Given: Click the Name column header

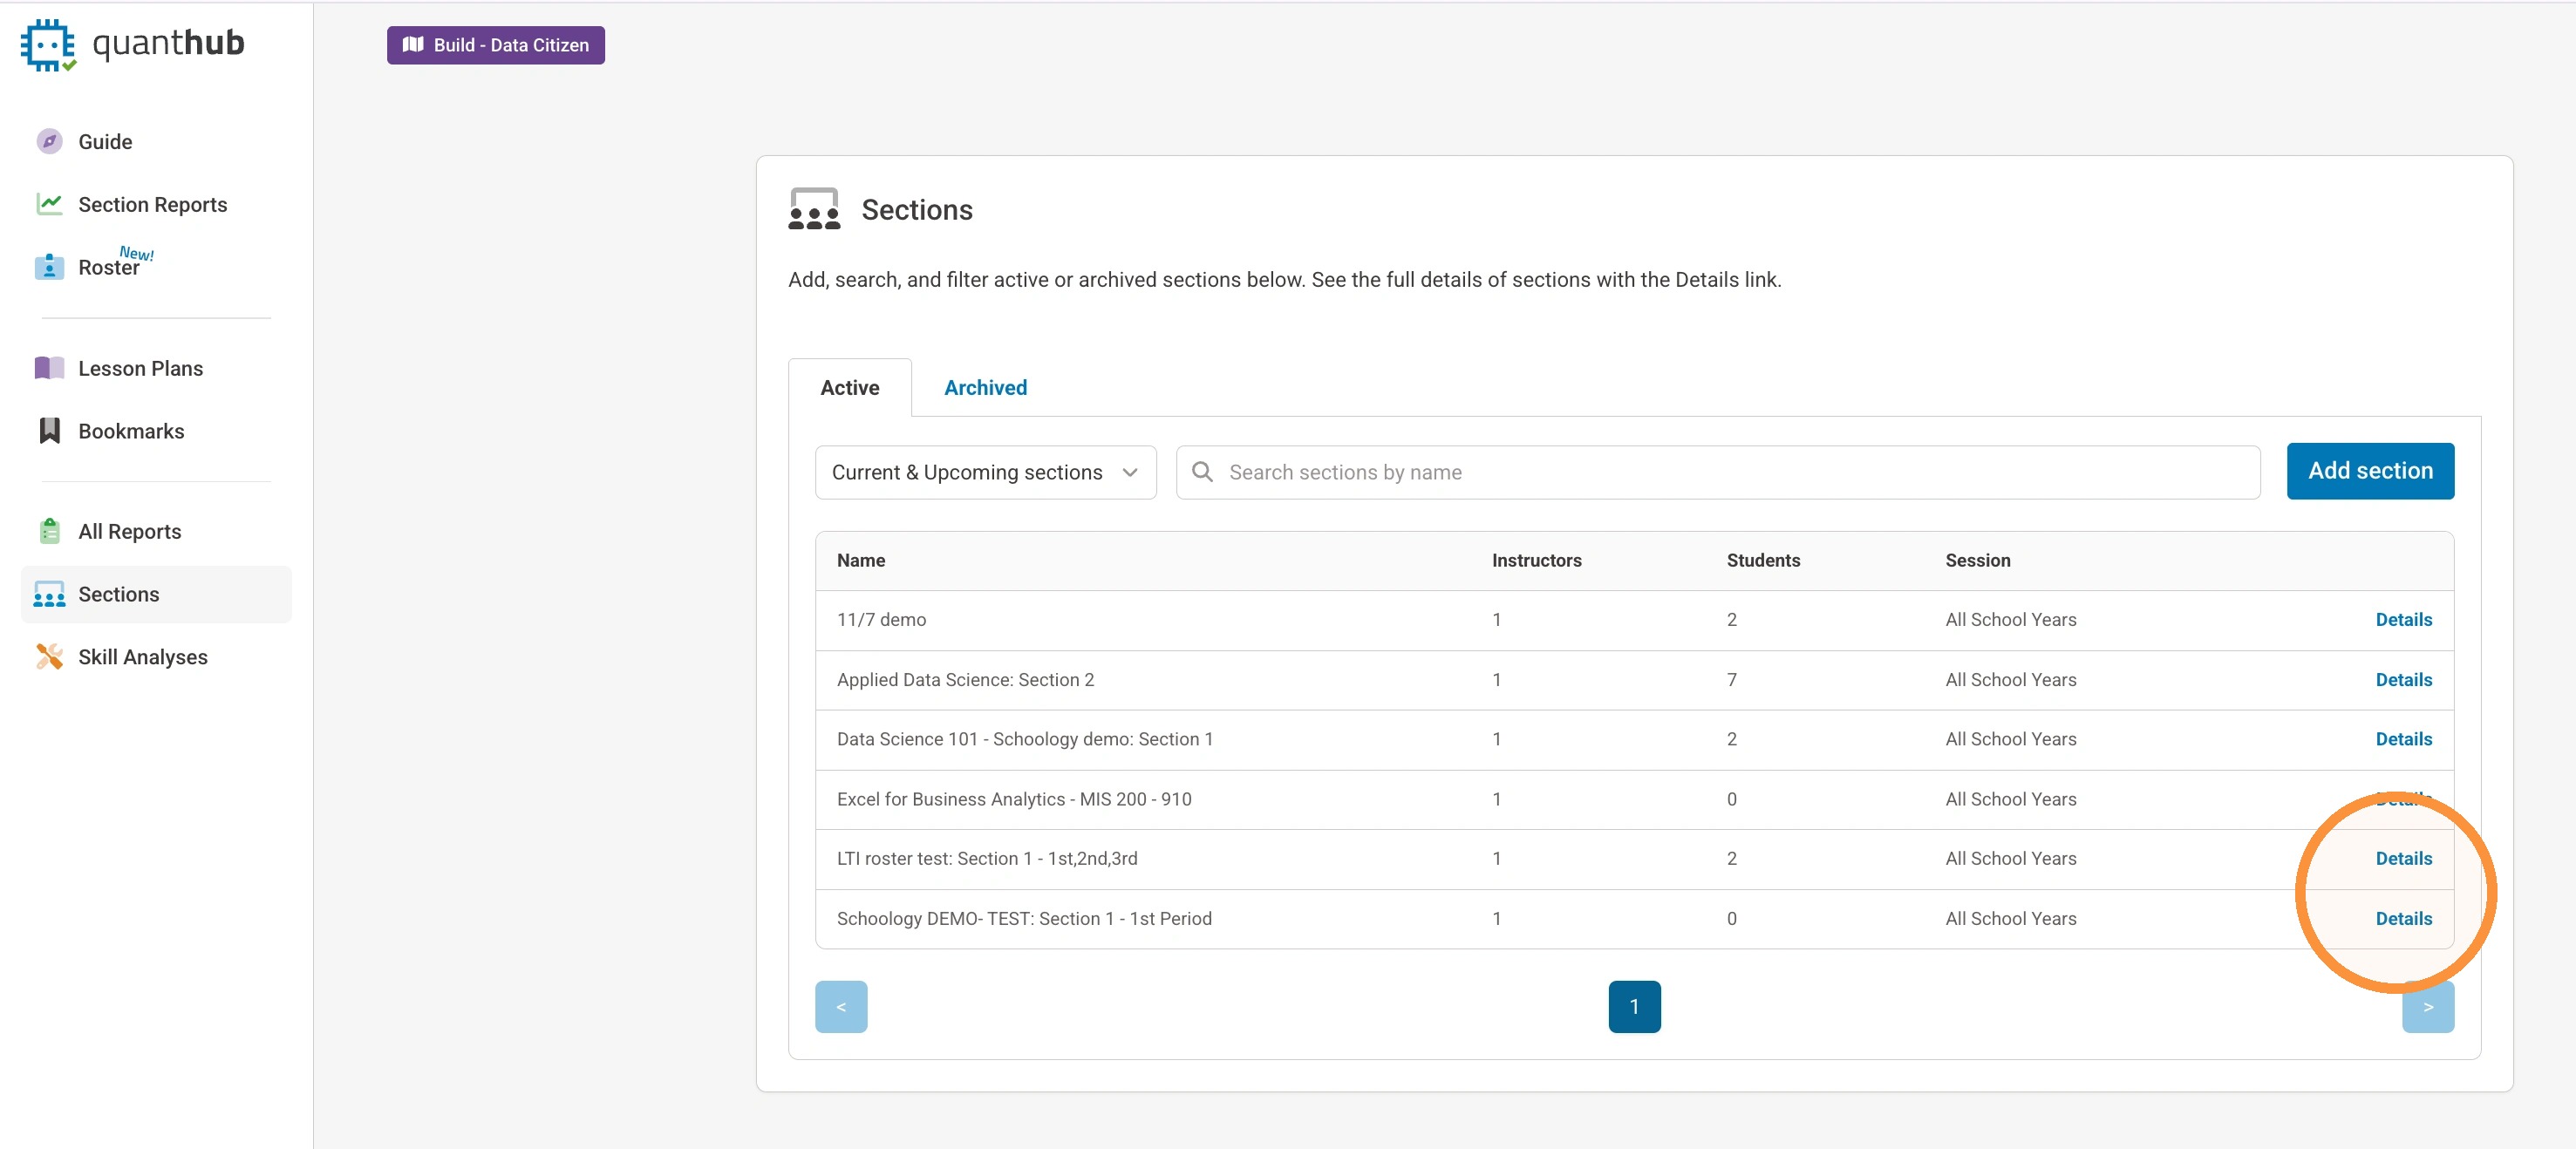Looking at the screenshot, I should coord(860,561).
